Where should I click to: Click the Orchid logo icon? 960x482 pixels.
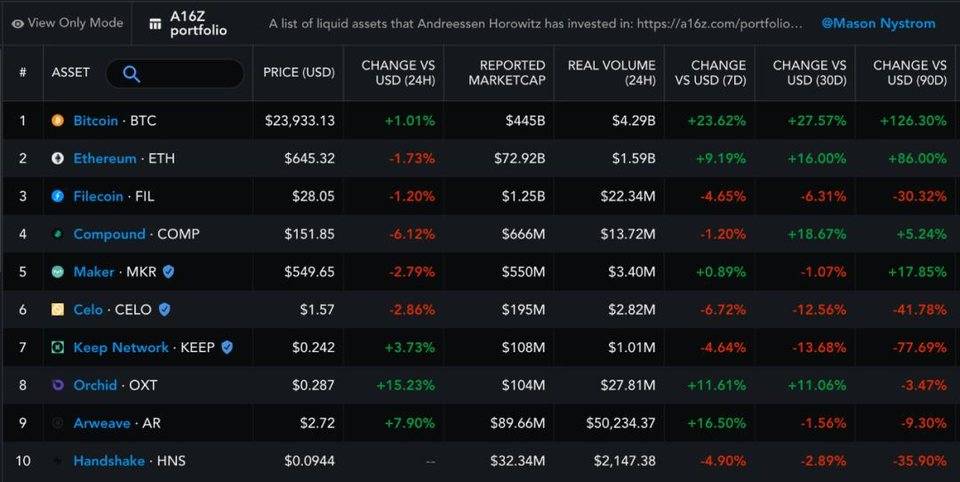click(58, 385)
